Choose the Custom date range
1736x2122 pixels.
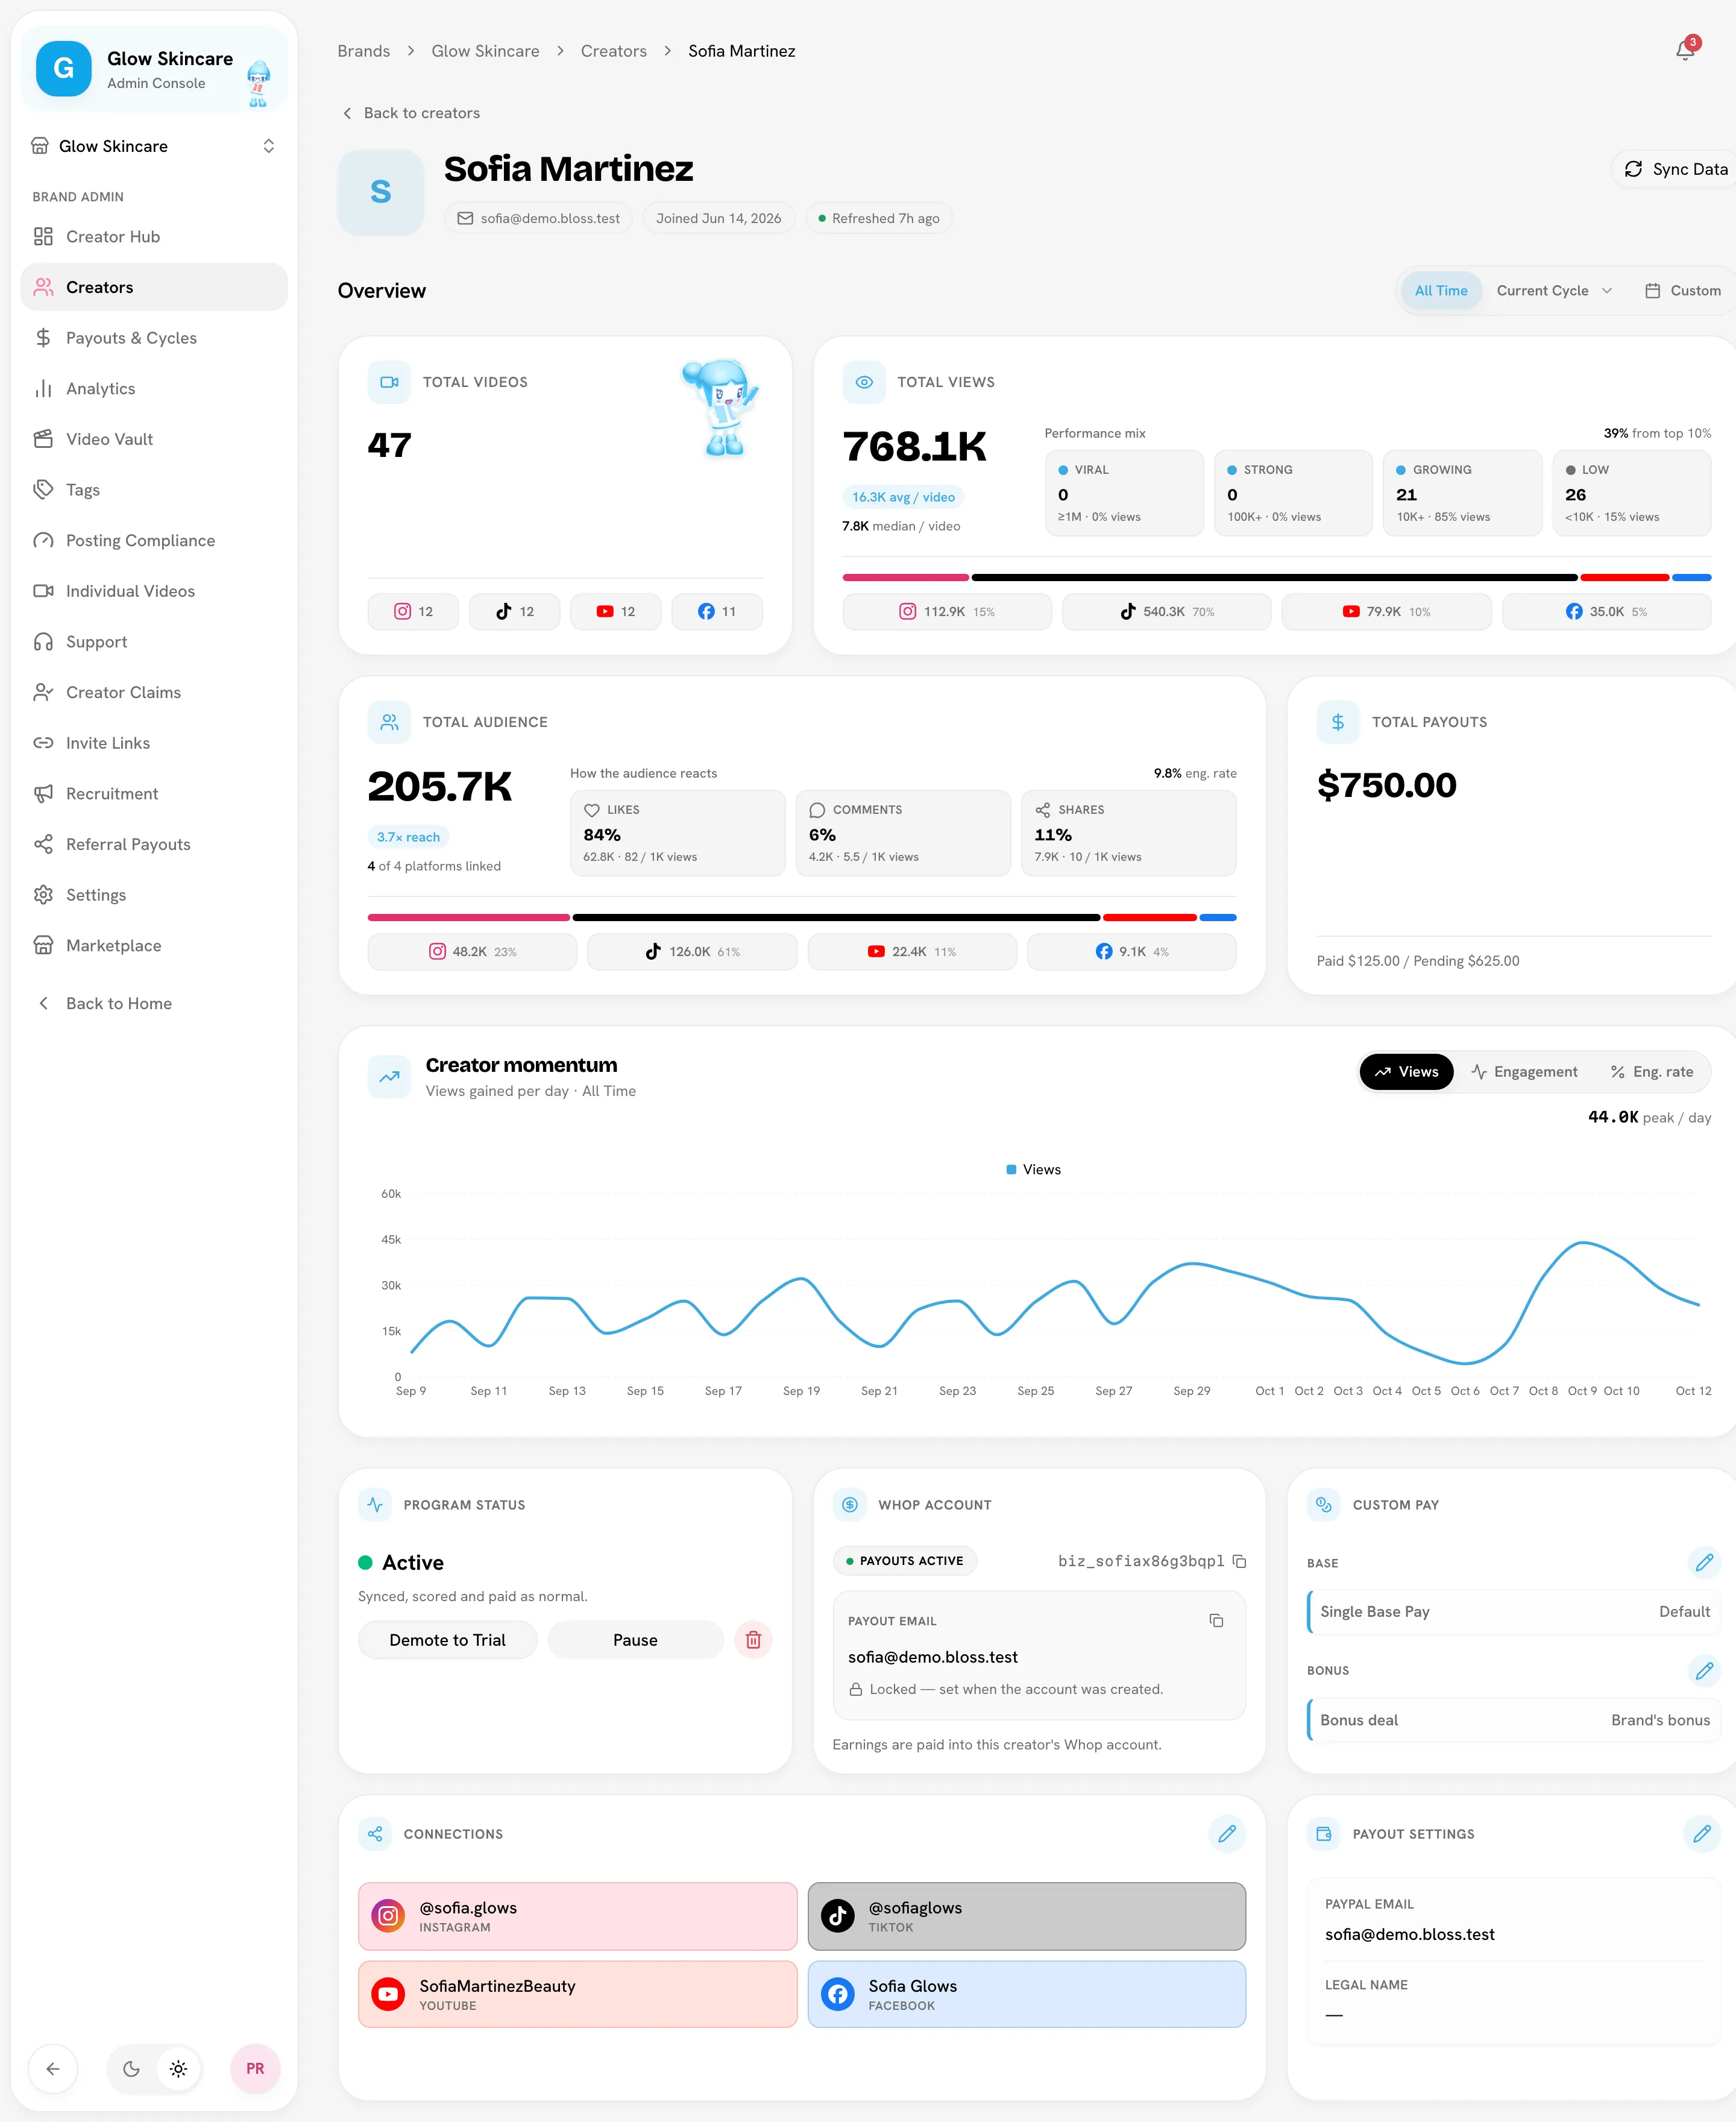point(1683,291)
